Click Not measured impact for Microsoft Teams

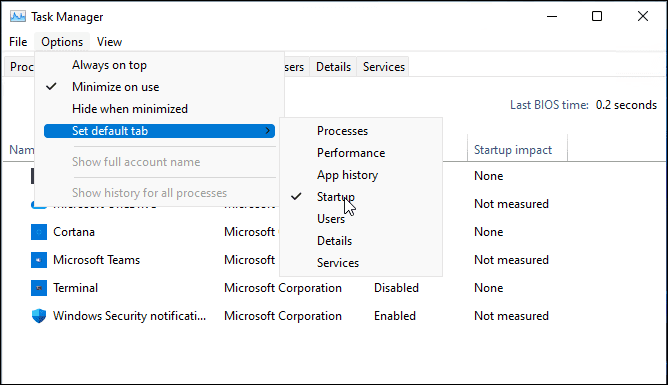(511, 260)
